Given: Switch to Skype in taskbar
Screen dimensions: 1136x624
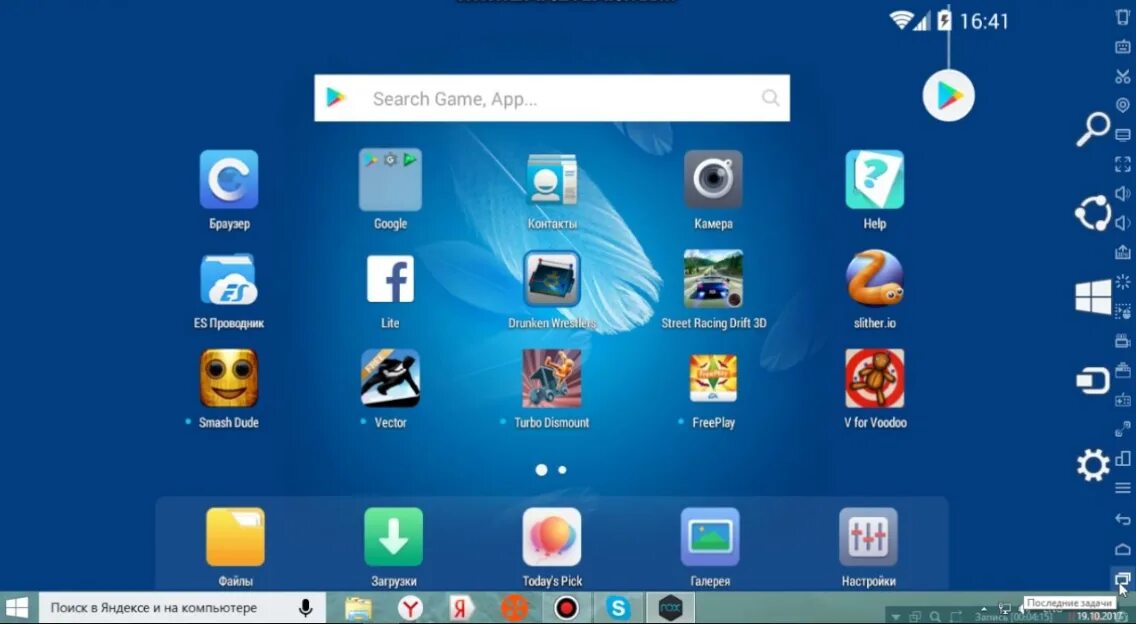Looking at the screenshot, I should [618, 608].
